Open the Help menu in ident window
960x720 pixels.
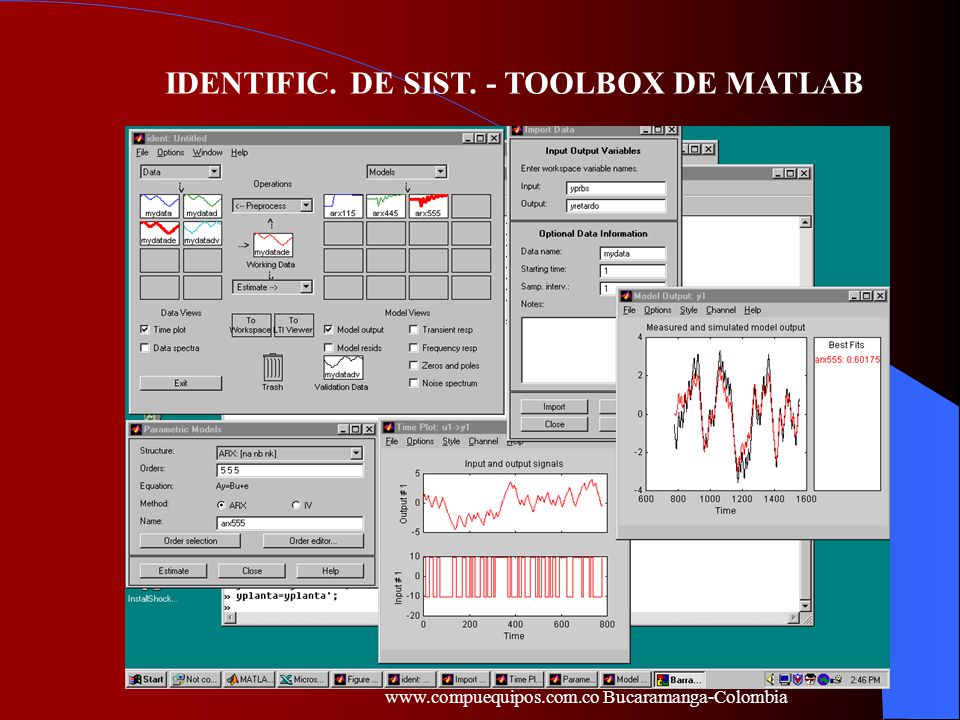[x=239, y=152]
